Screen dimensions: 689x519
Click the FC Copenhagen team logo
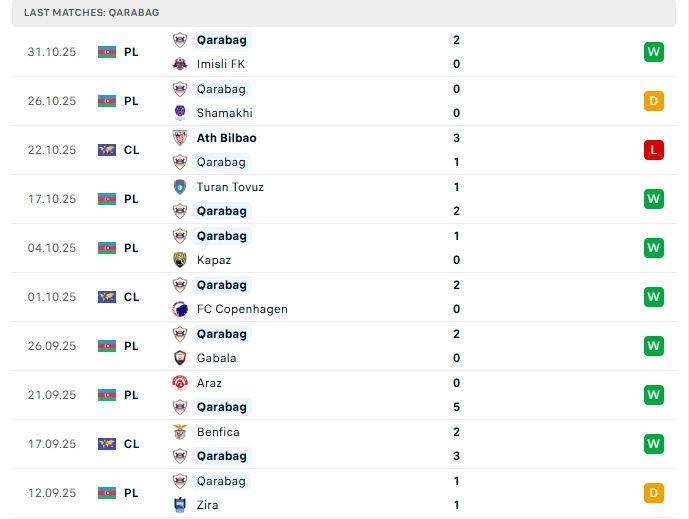[x=180, y=309]
